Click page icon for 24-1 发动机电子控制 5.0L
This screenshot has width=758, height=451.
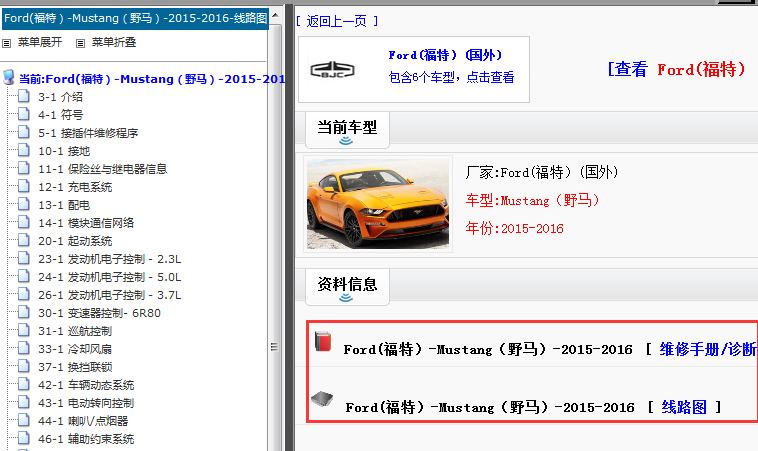[x=24, y=276]
